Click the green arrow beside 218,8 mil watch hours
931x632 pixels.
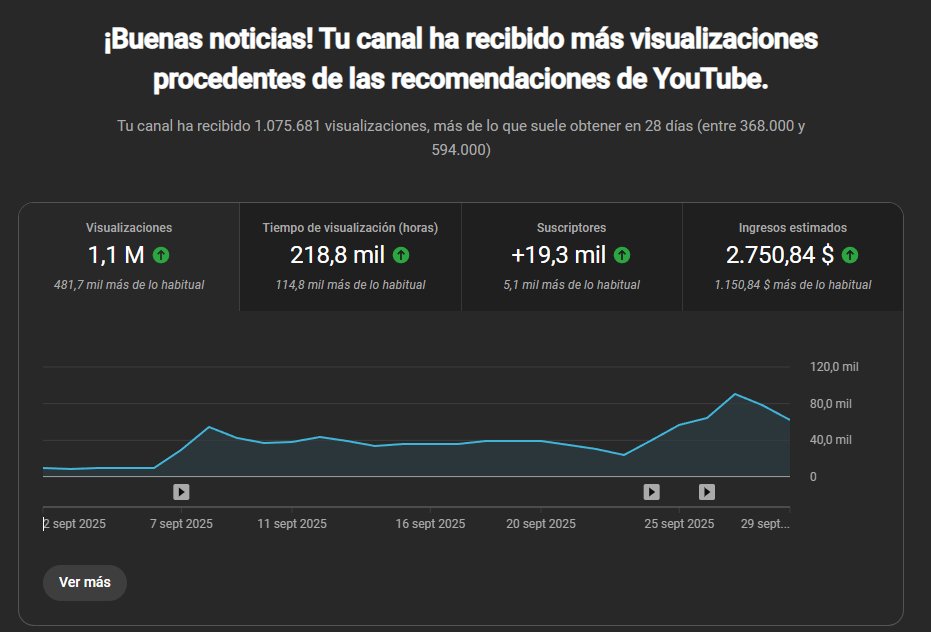[x=400, y=256]
